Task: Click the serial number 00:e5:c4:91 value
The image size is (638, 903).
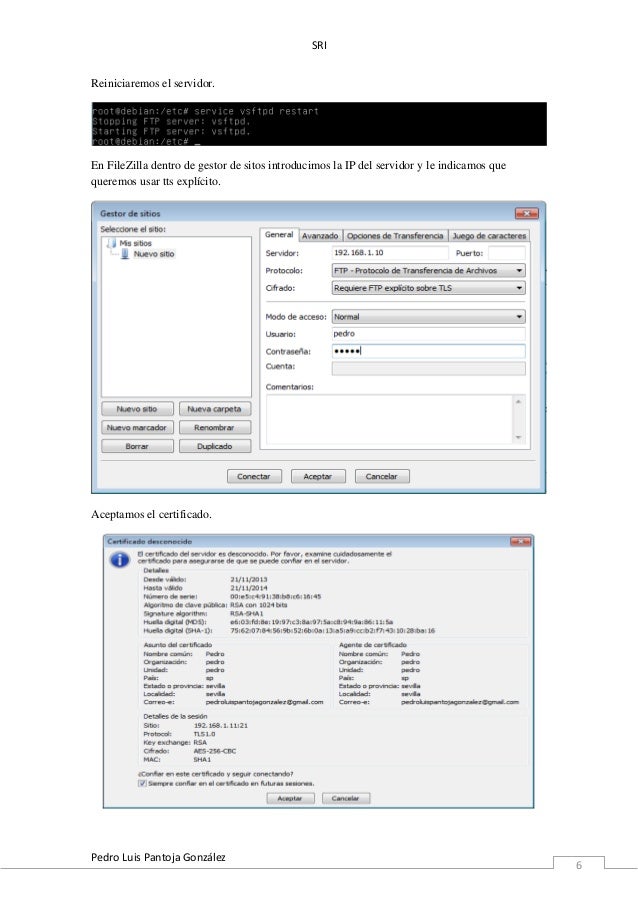Action: [275, 597]
